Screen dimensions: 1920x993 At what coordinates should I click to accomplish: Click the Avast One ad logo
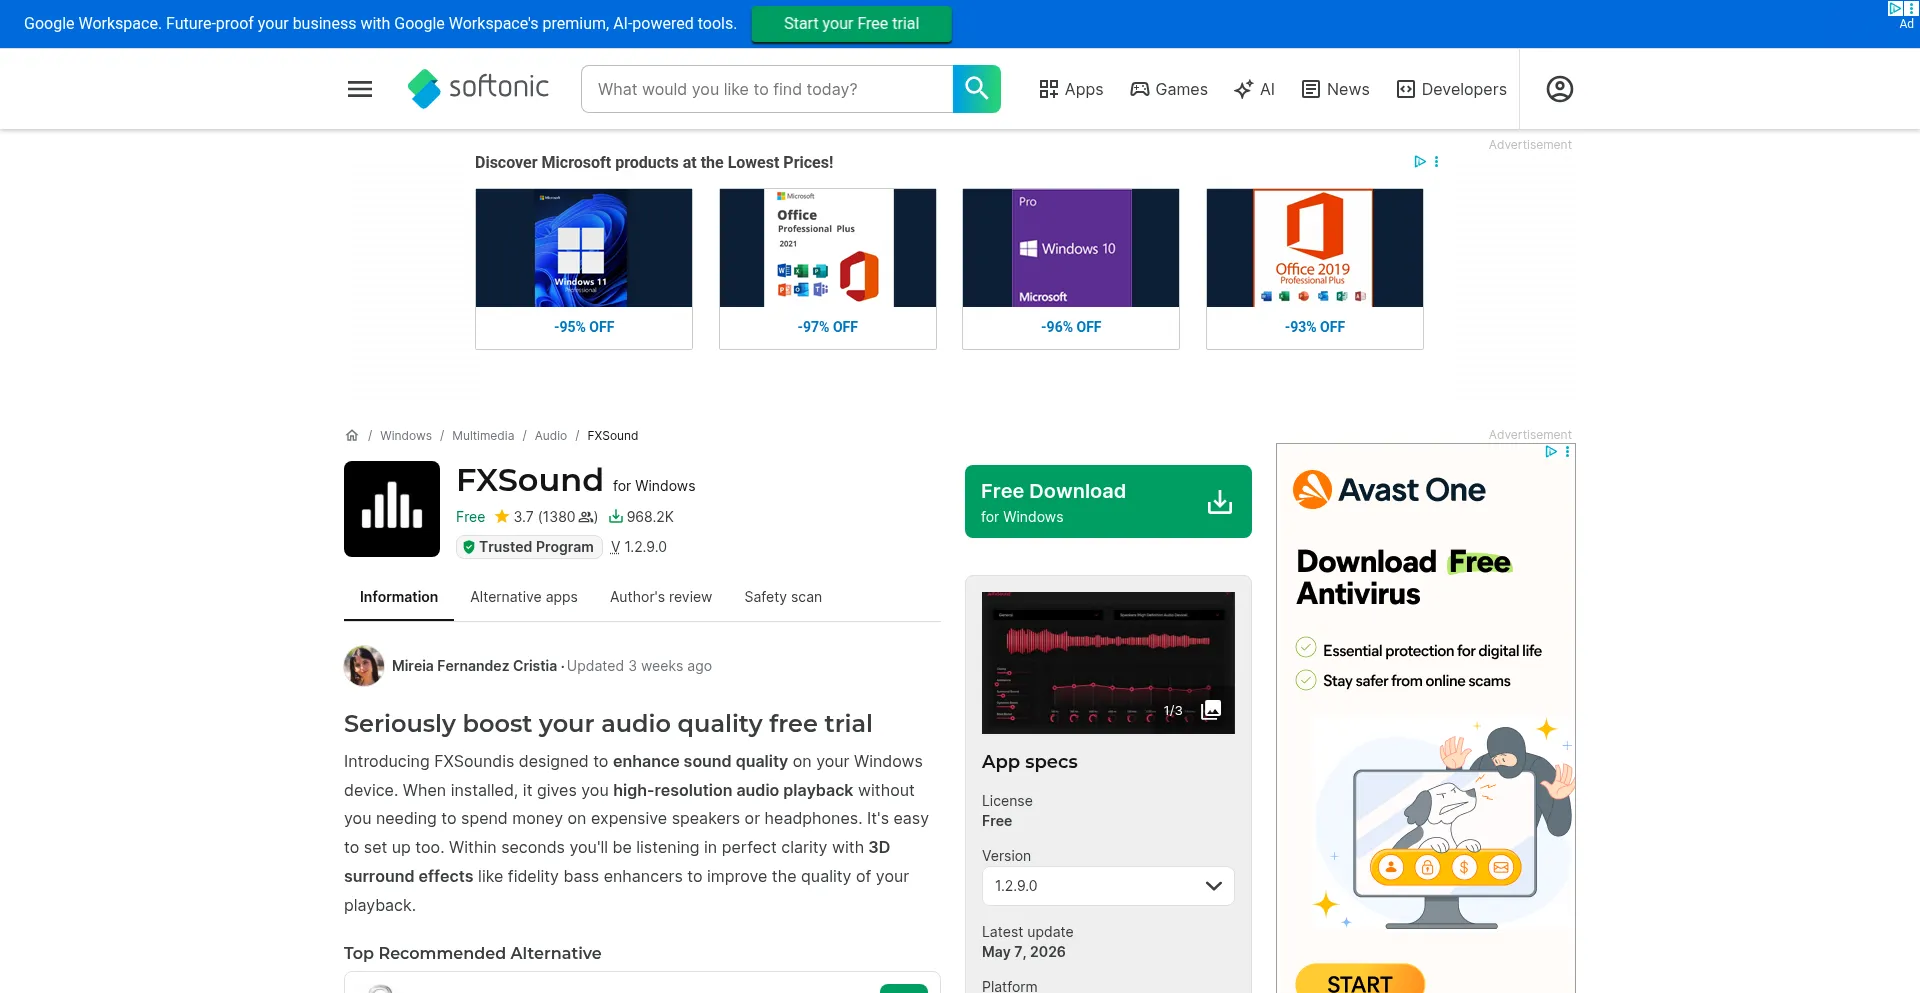[x=1389, y=490]
